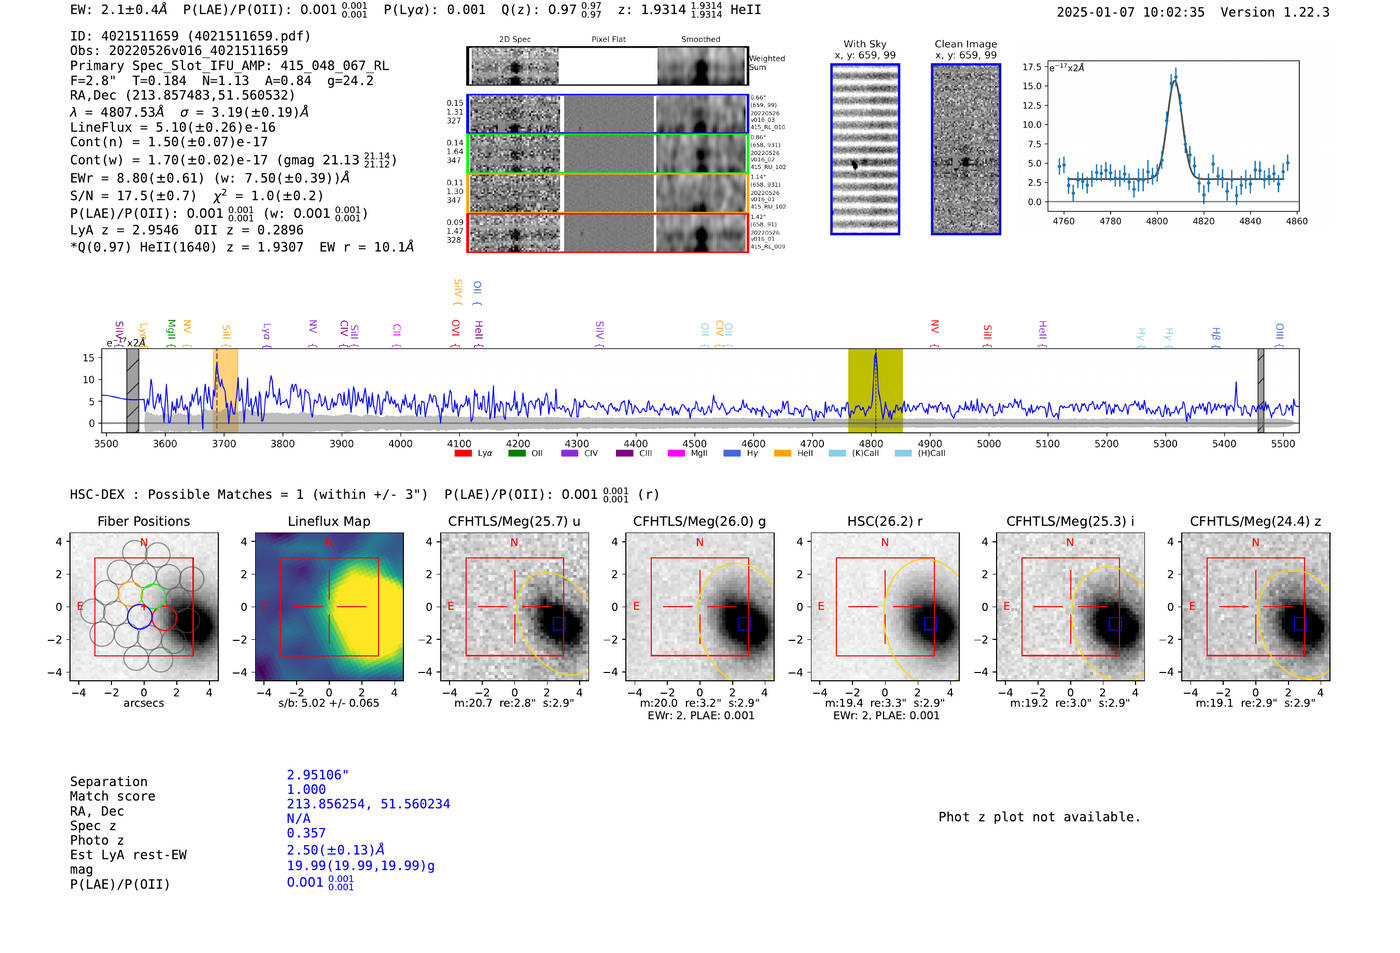Screen dimensions: 1400x953
Task: Select the HSC(26.2) r cutout
Action: 884,606
